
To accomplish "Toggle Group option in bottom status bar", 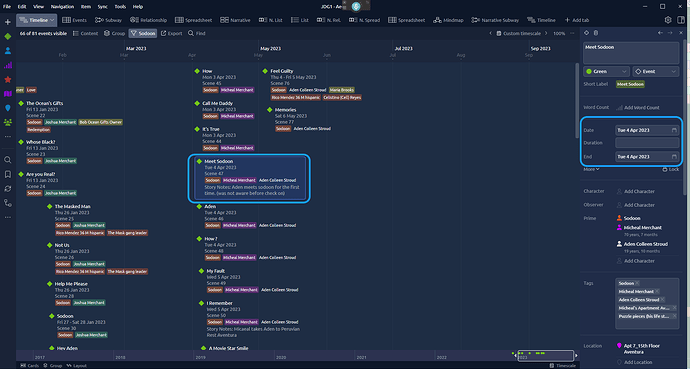I will [x=52, y=365].
